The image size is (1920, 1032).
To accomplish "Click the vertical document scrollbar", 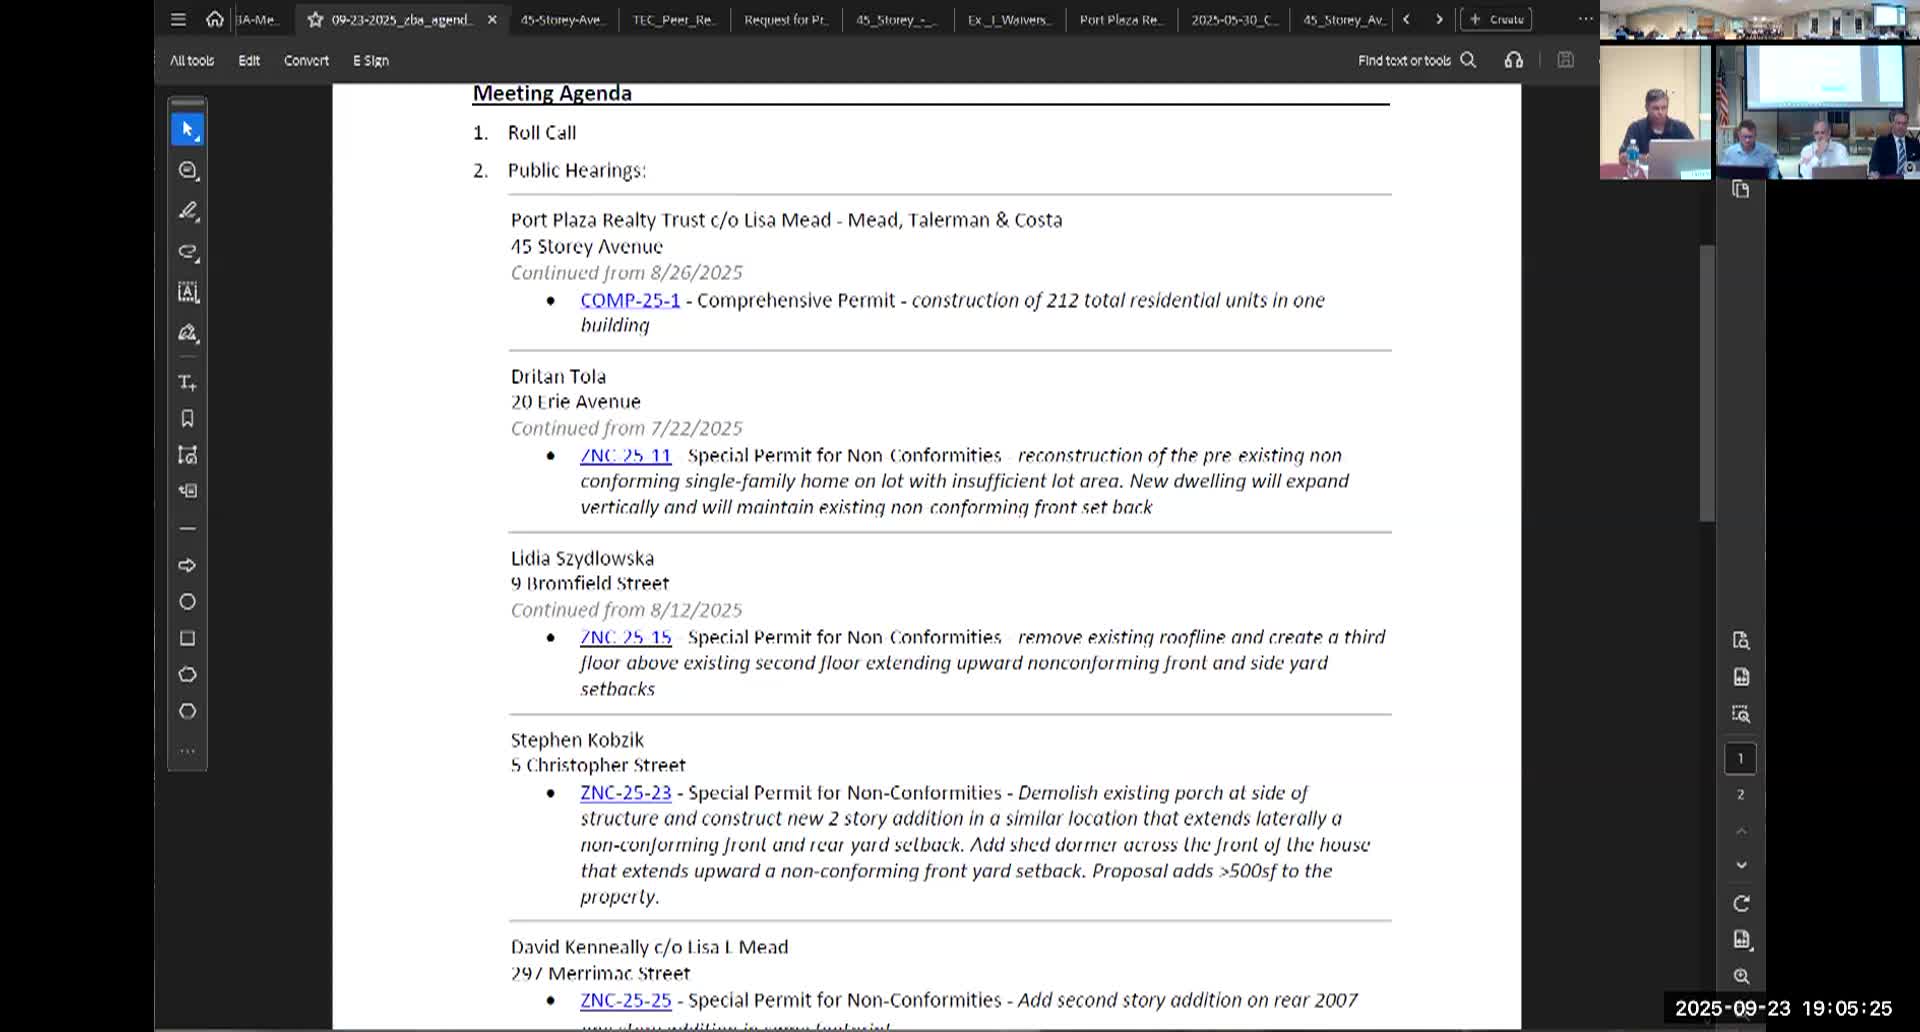I will pos(1707,382).
